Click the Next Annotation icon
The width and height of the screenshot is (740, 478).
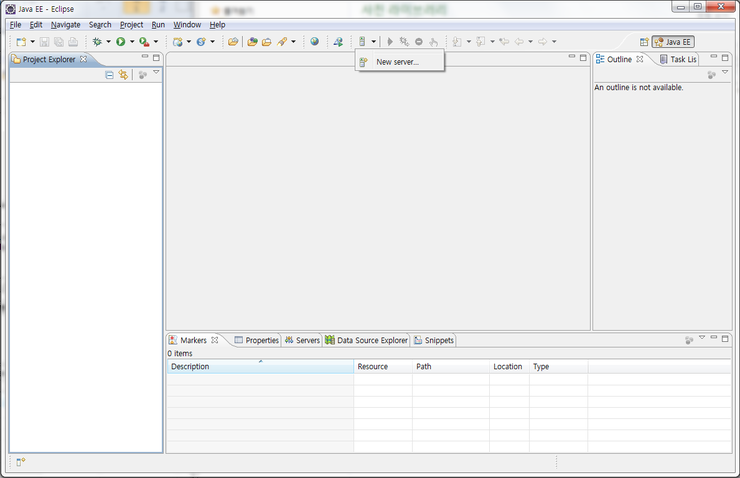(x=457, y=42)
